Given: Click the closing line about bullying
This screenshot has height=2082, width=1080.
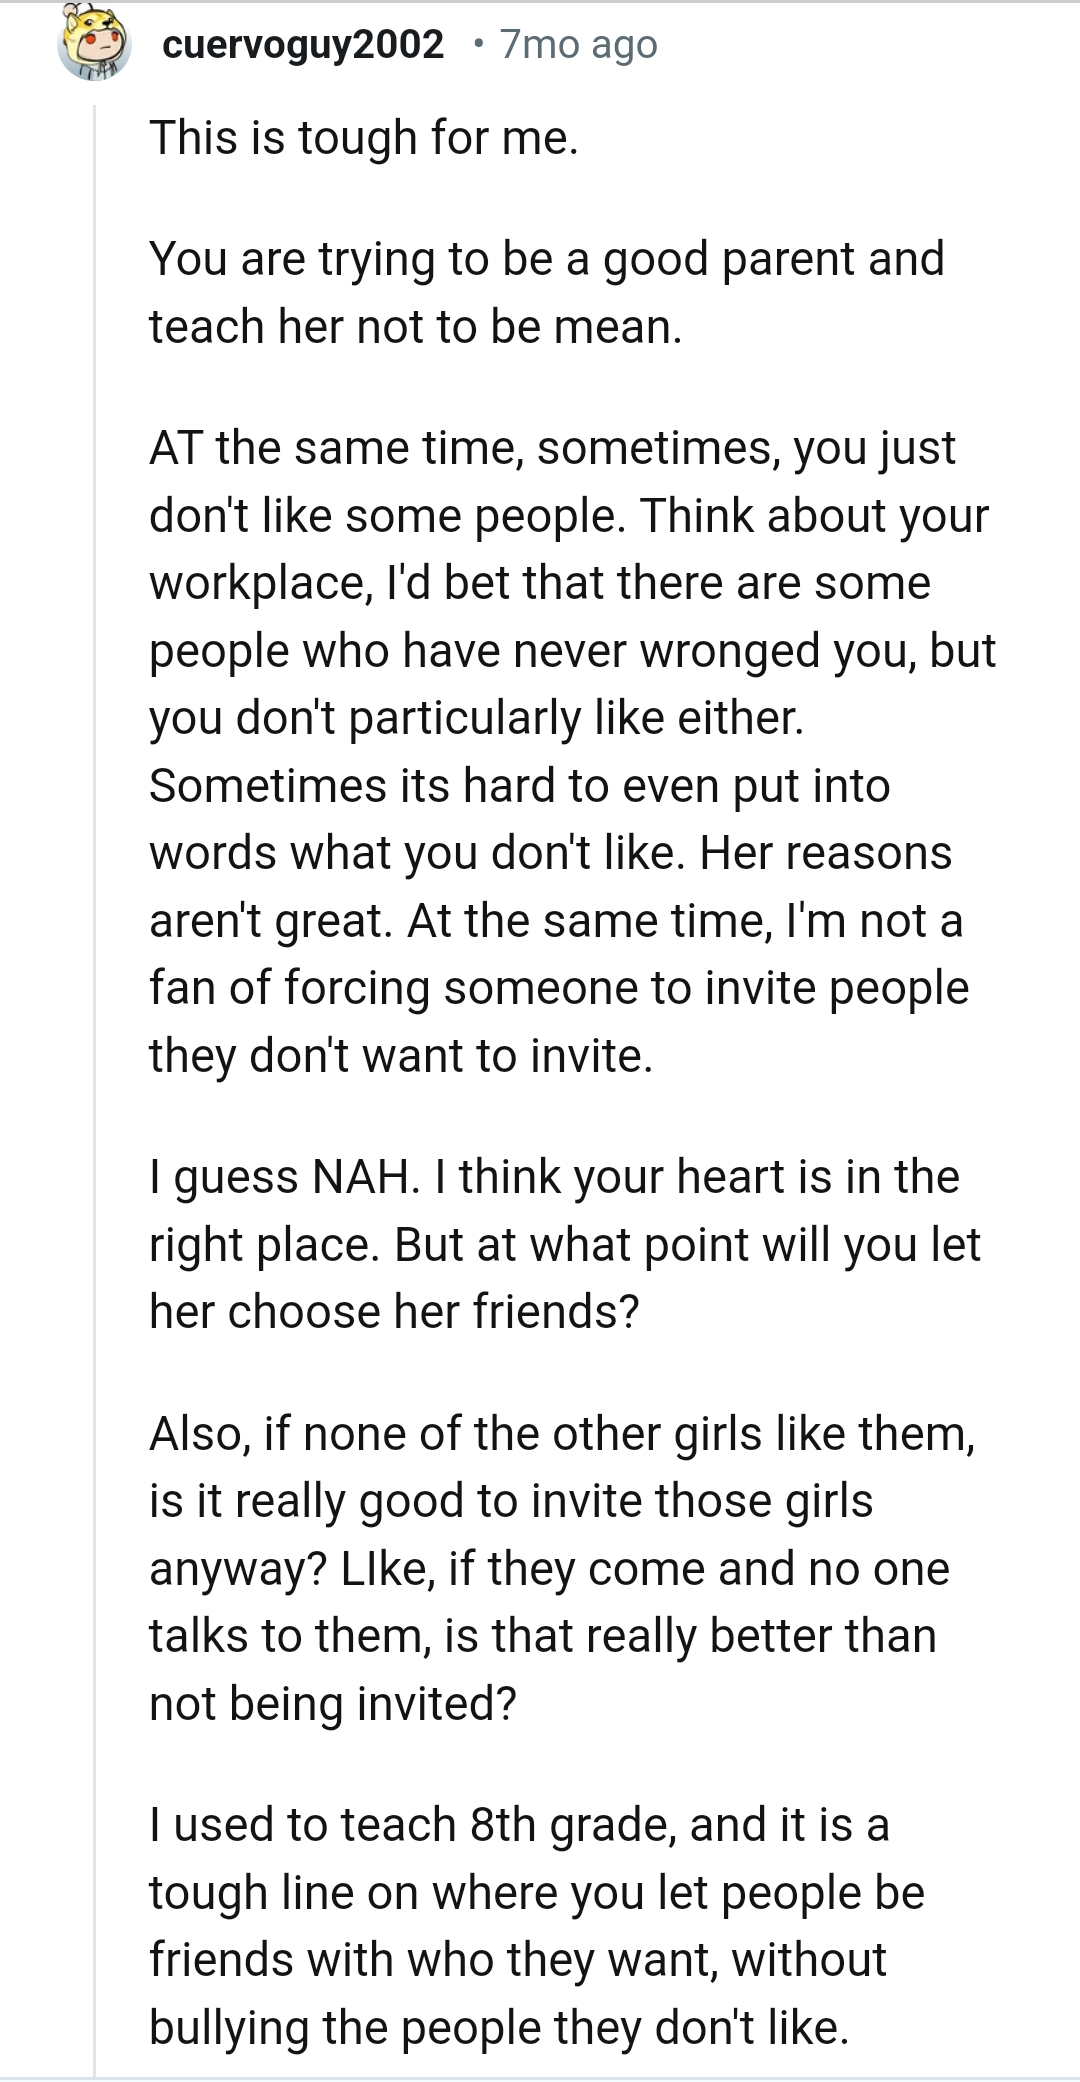Looking at the screenshot, I should pos(498,2027).
